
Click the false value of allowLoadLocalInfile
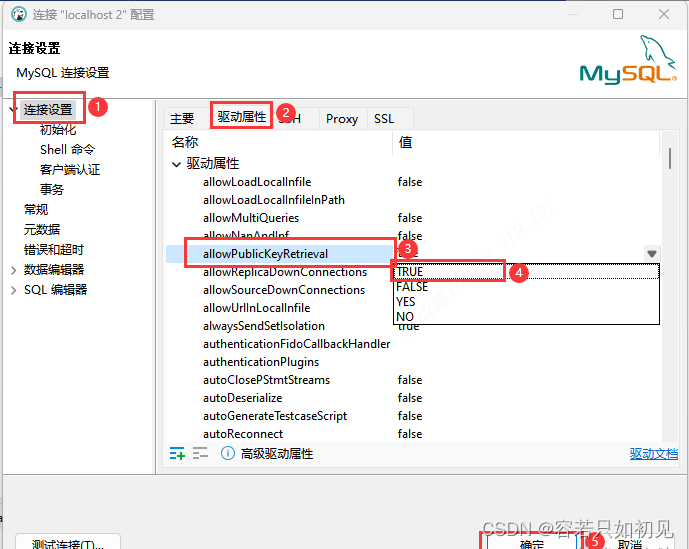(410, 182)
